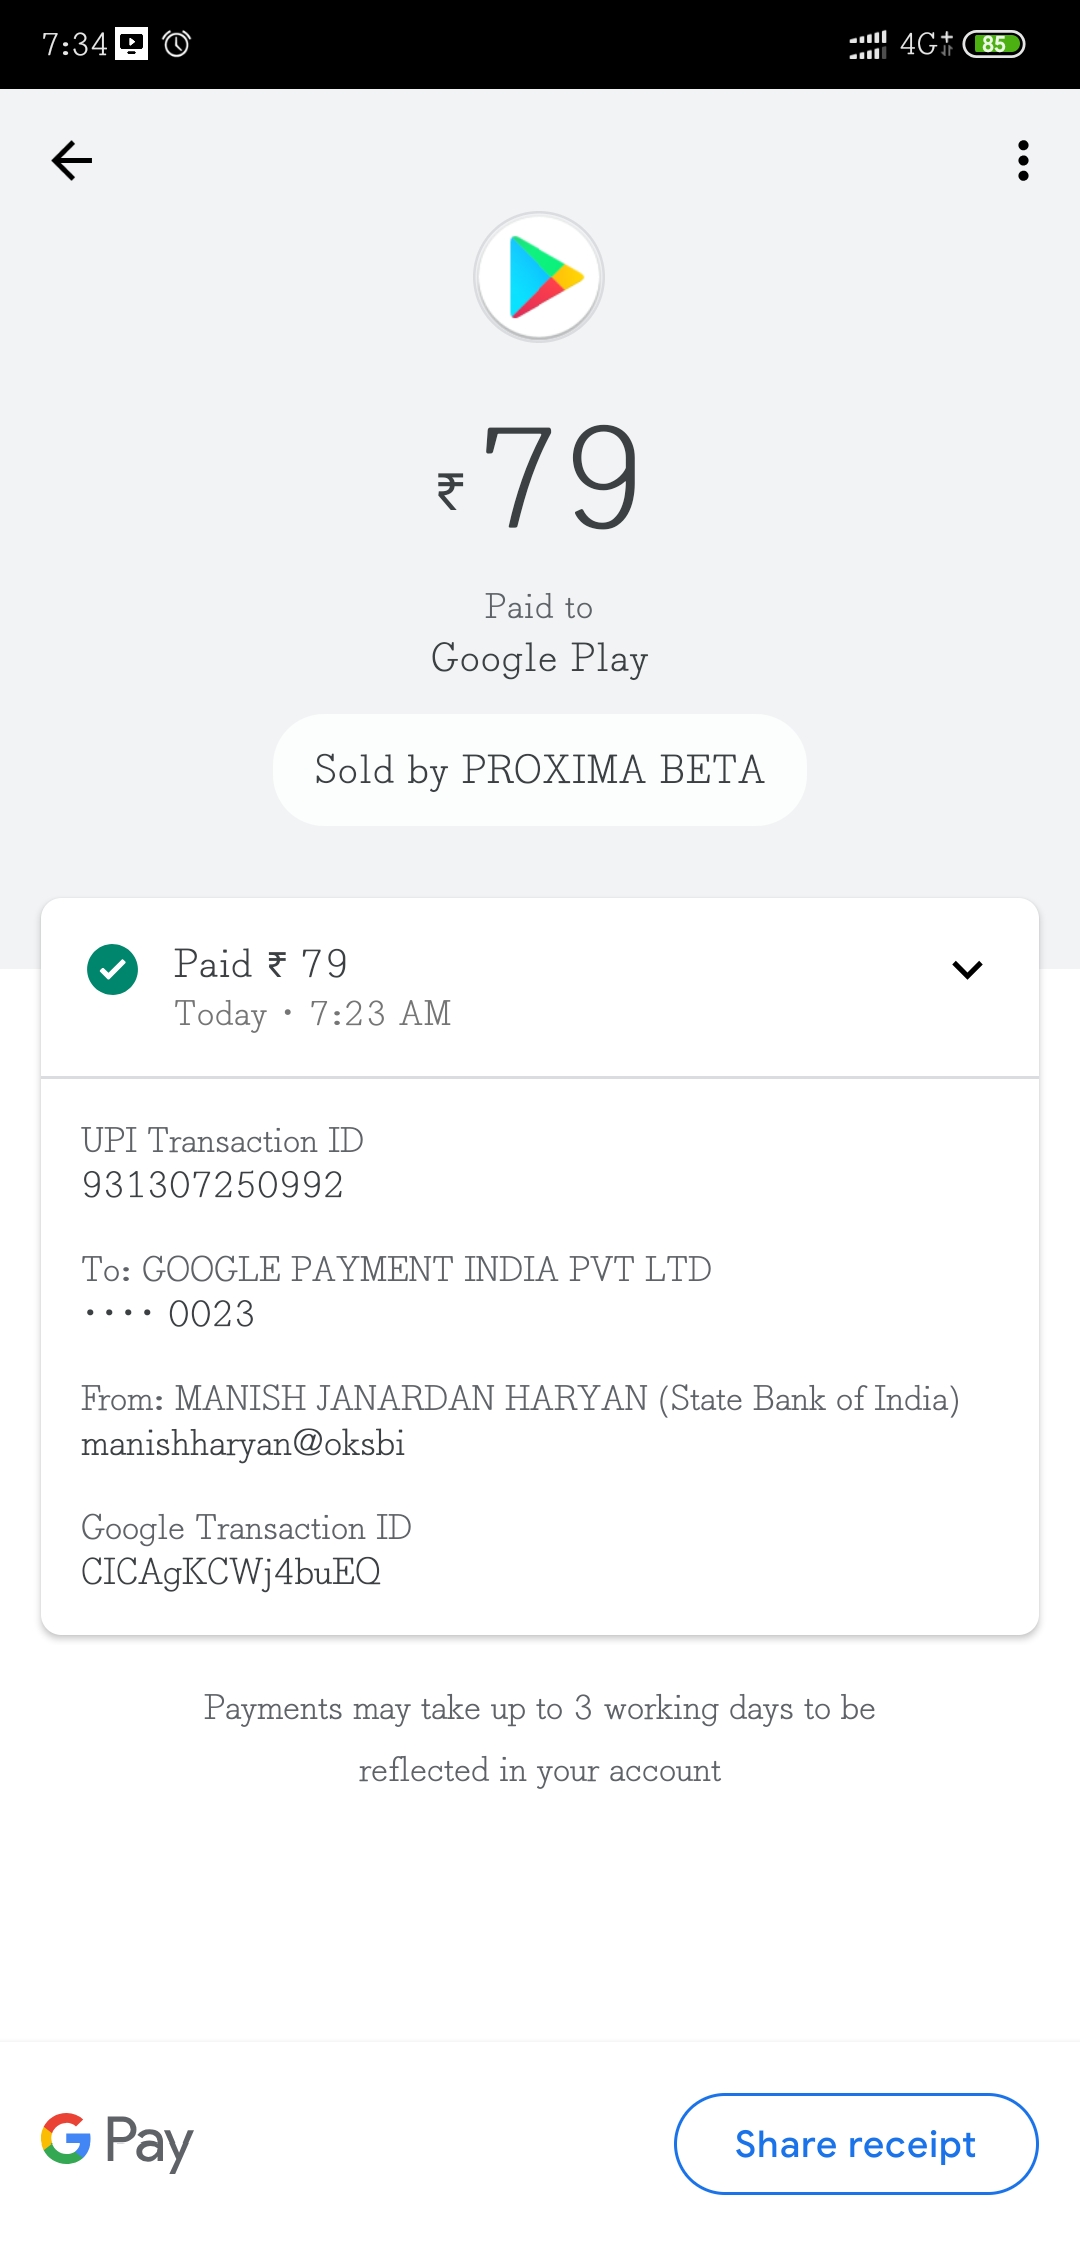Tap the signal strength bars icon
This screenshot has height=2246, width=1080.
(x=867, y=45)
